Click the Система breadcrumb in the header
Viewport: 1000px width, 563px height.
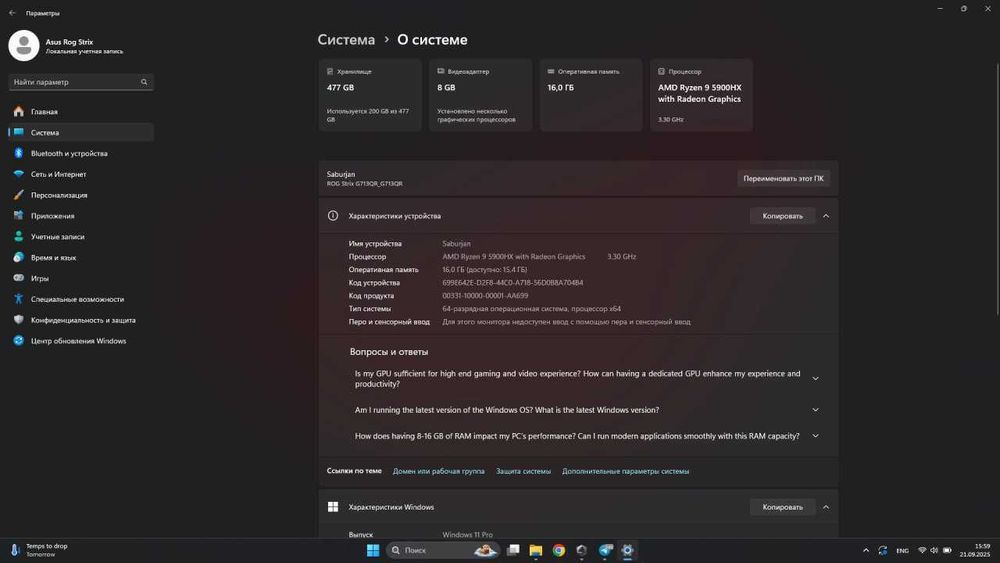pyautogui.click(x=346, y=40)
